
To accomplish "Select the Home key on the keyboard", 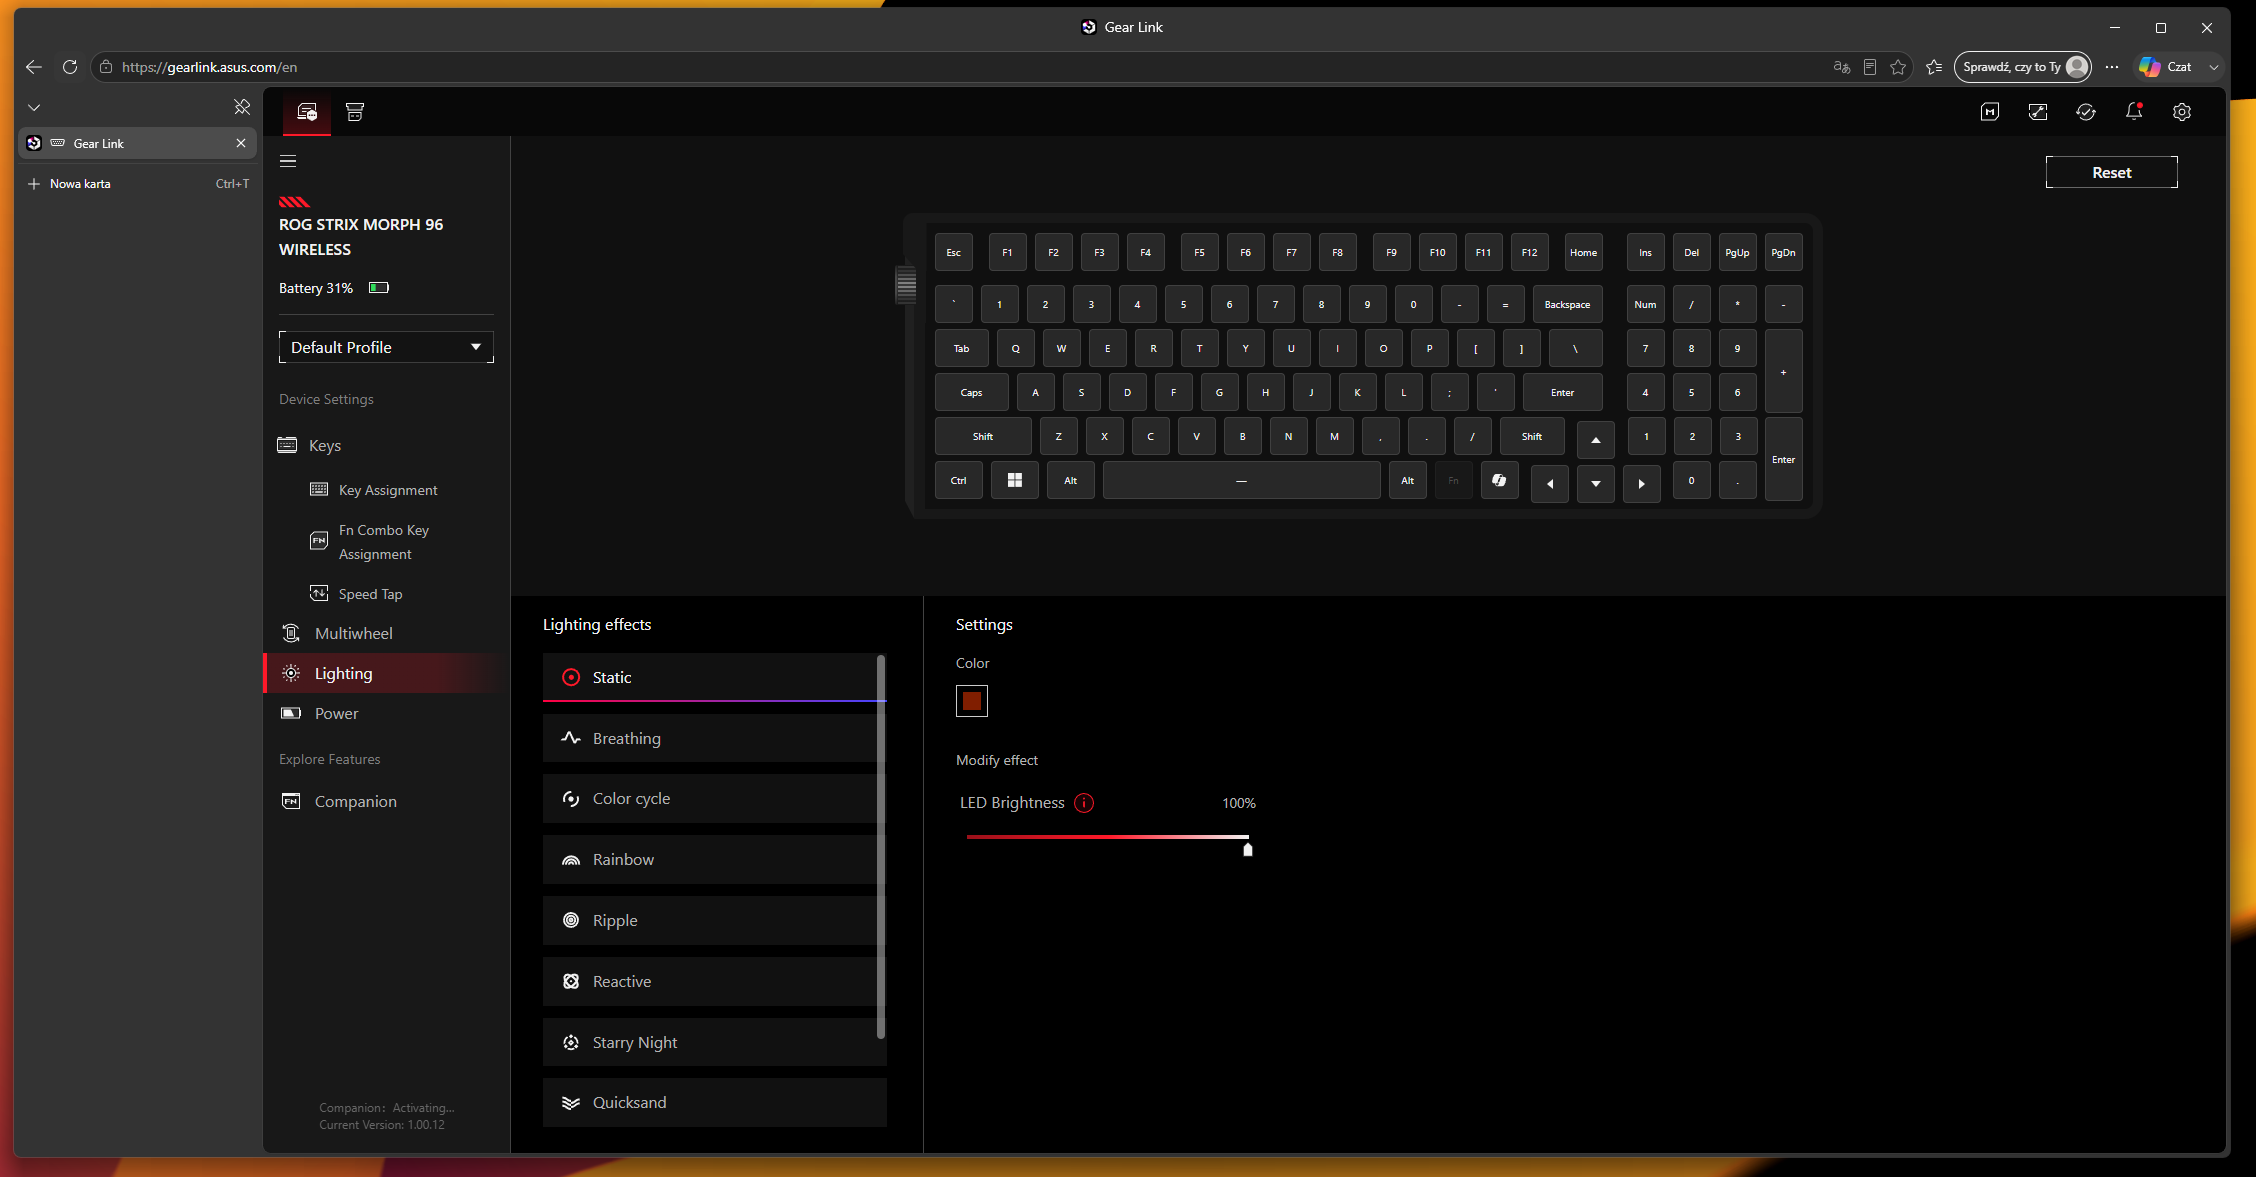I will tap(1583, 253).
